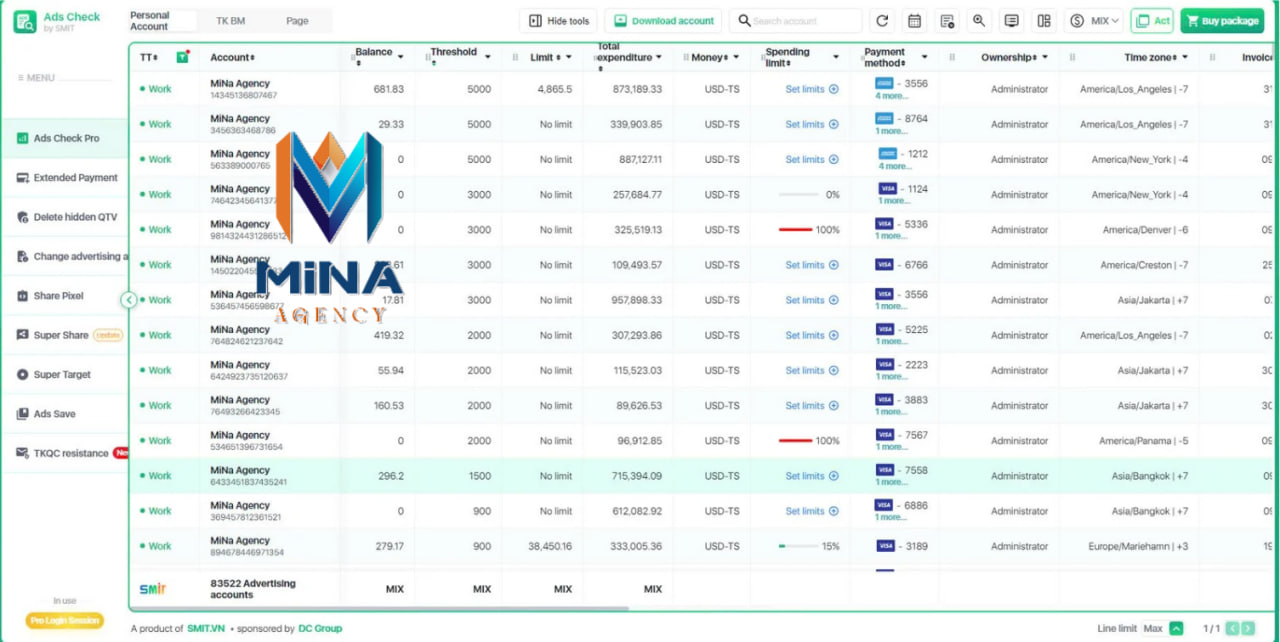Click the Ads Save sidebar icon
1280x642 pixels.
click(x=23, y=414)
